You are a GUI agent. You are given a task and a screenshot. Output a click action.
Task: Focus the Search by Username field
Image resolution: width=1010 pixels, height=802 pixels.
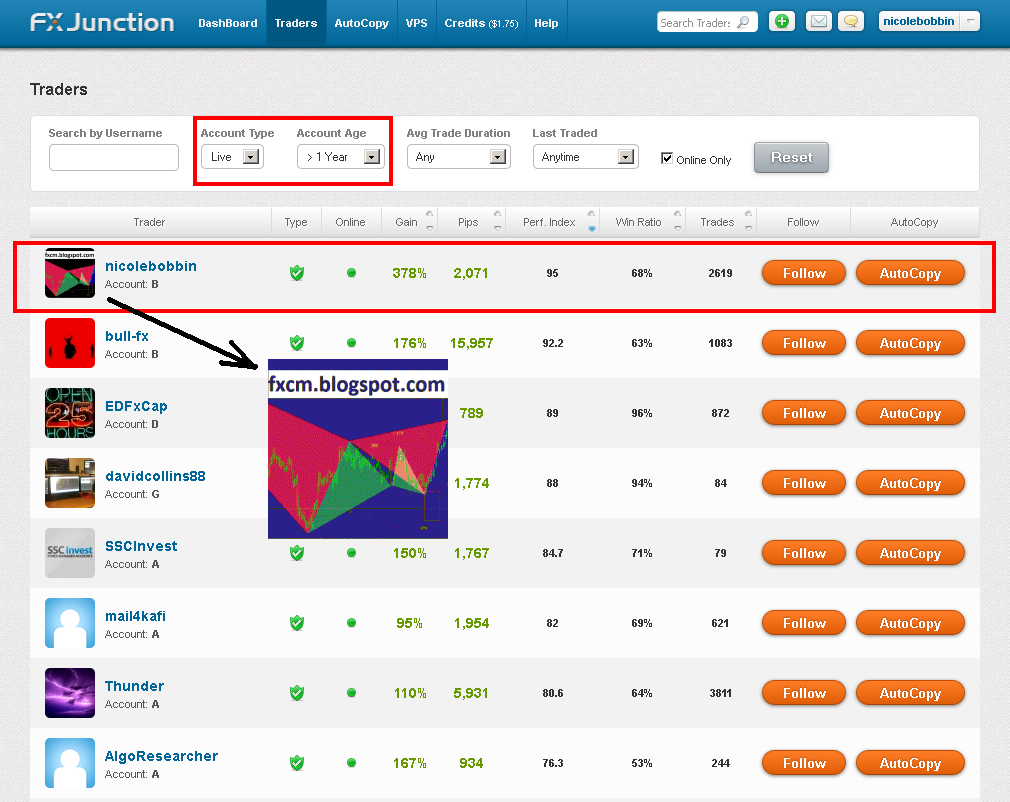pos(113,157)
